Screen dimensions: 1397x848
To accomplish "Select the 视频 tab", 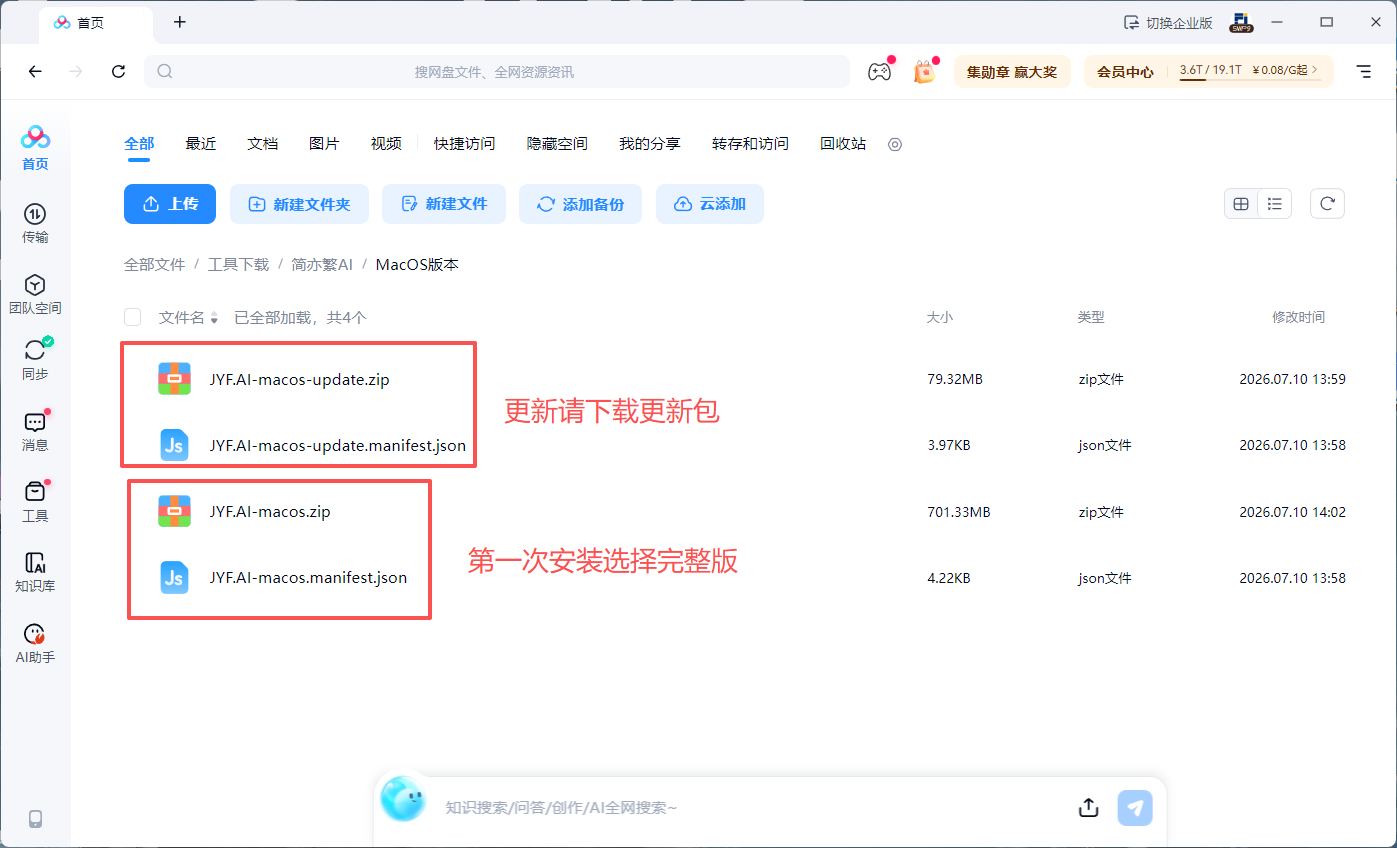I will 386,144.
